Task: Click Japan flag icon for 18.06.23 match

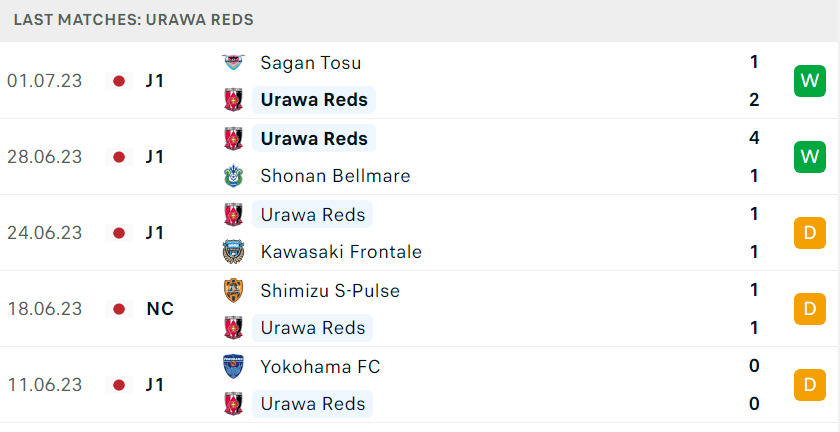Action: (x=119, y=309)
